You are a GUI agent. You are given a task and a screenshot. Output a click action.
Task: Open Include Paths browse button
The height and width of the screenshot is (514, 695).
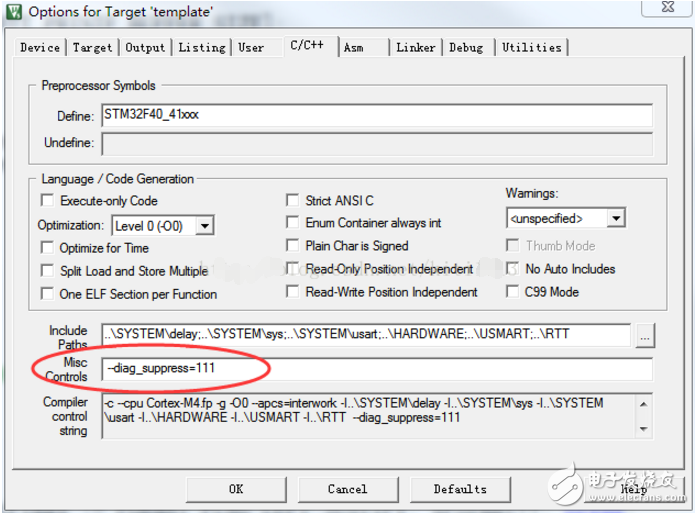[x=643, y=336]
